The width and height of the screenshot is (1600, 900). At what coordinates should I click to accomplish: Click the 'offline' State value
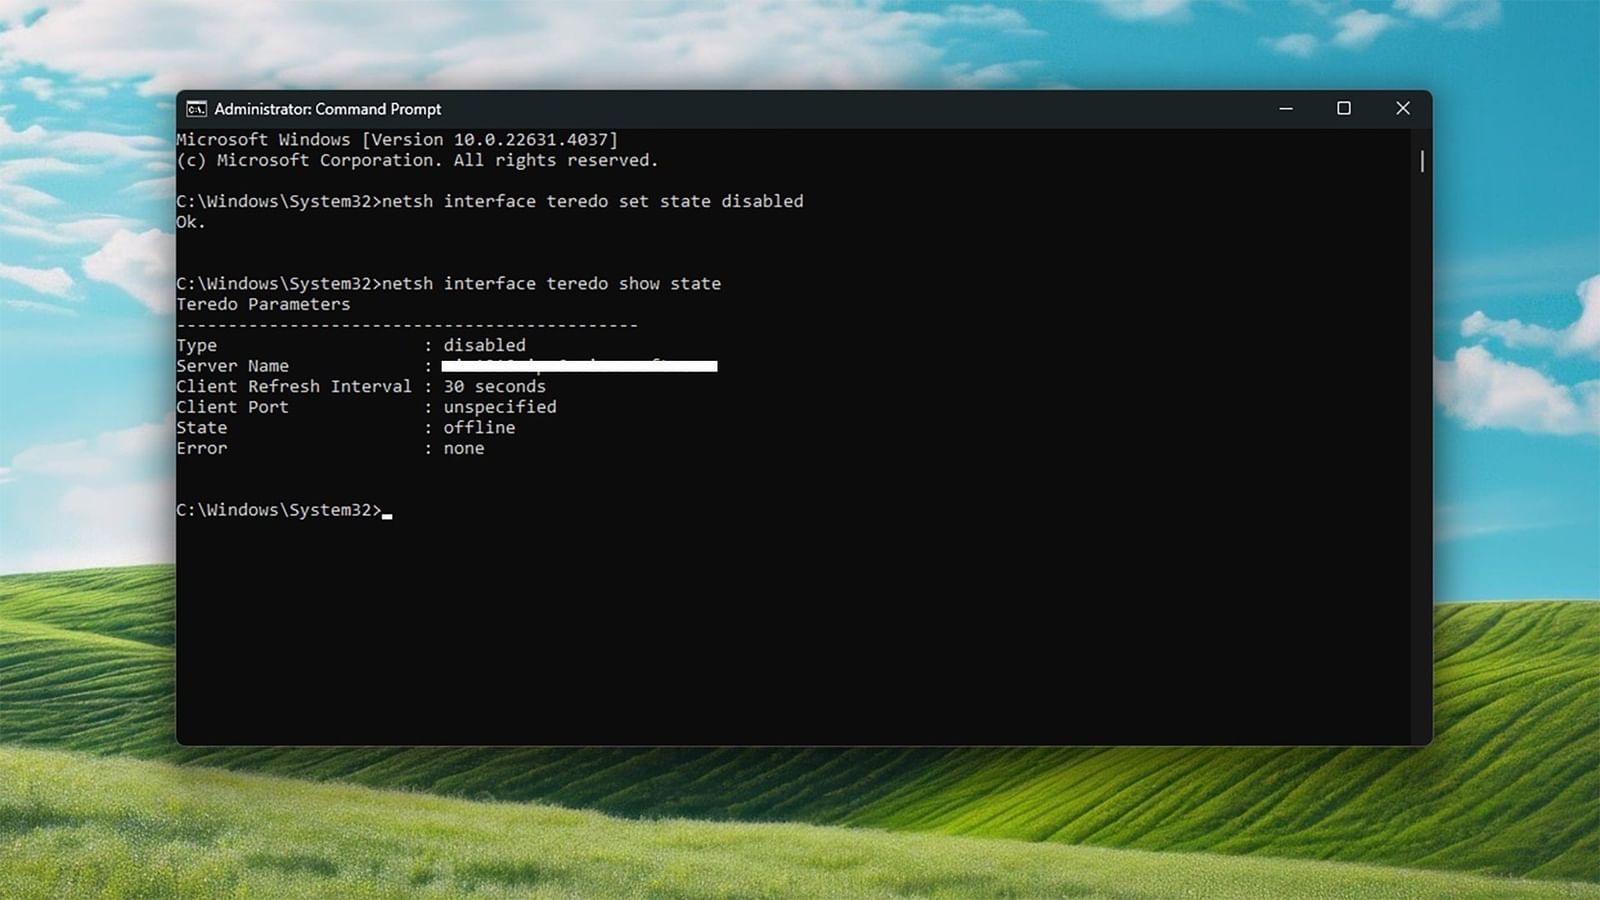point(479,427)
